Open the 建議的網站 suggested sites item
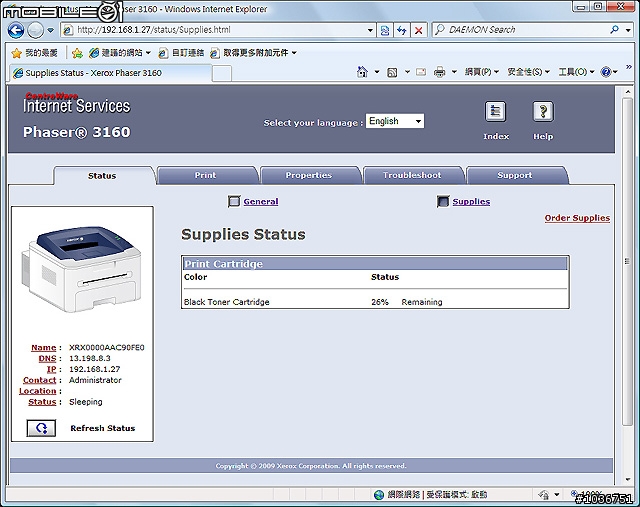 click(x=120, y=53)
